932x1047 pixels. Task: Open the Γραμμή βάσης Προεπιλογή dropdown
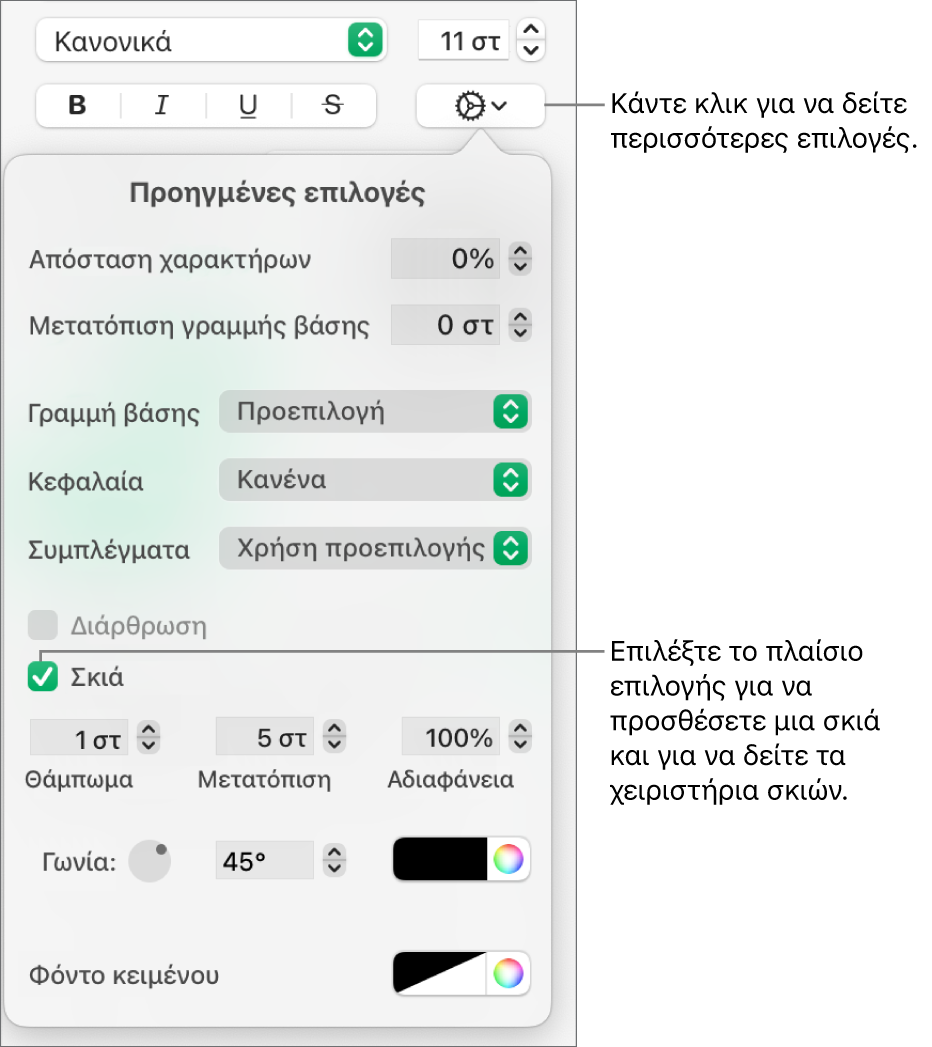point(375,411)
